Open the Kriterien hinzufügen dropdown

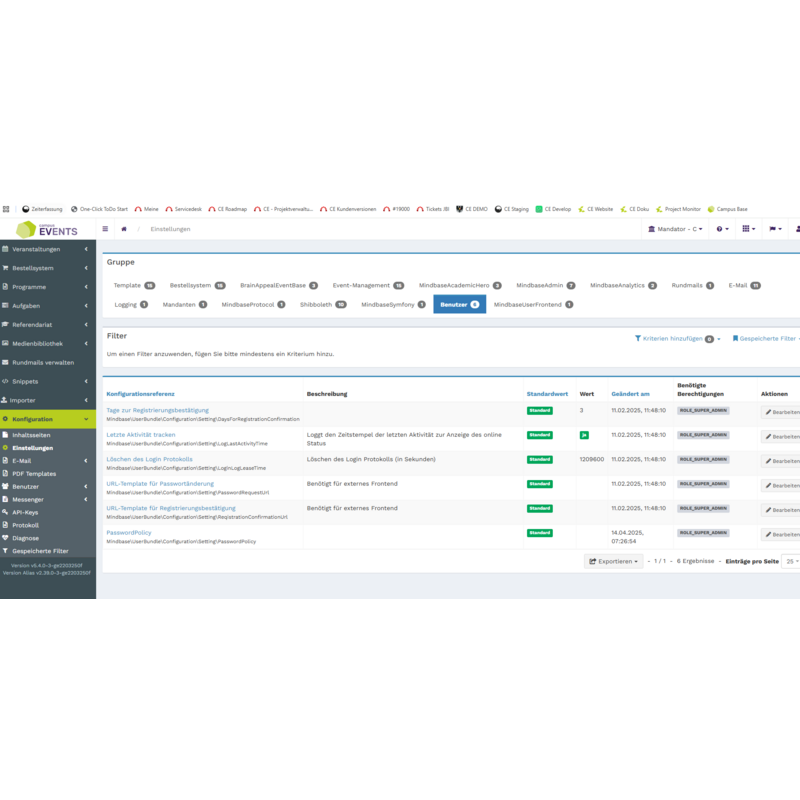coord(677,339)
